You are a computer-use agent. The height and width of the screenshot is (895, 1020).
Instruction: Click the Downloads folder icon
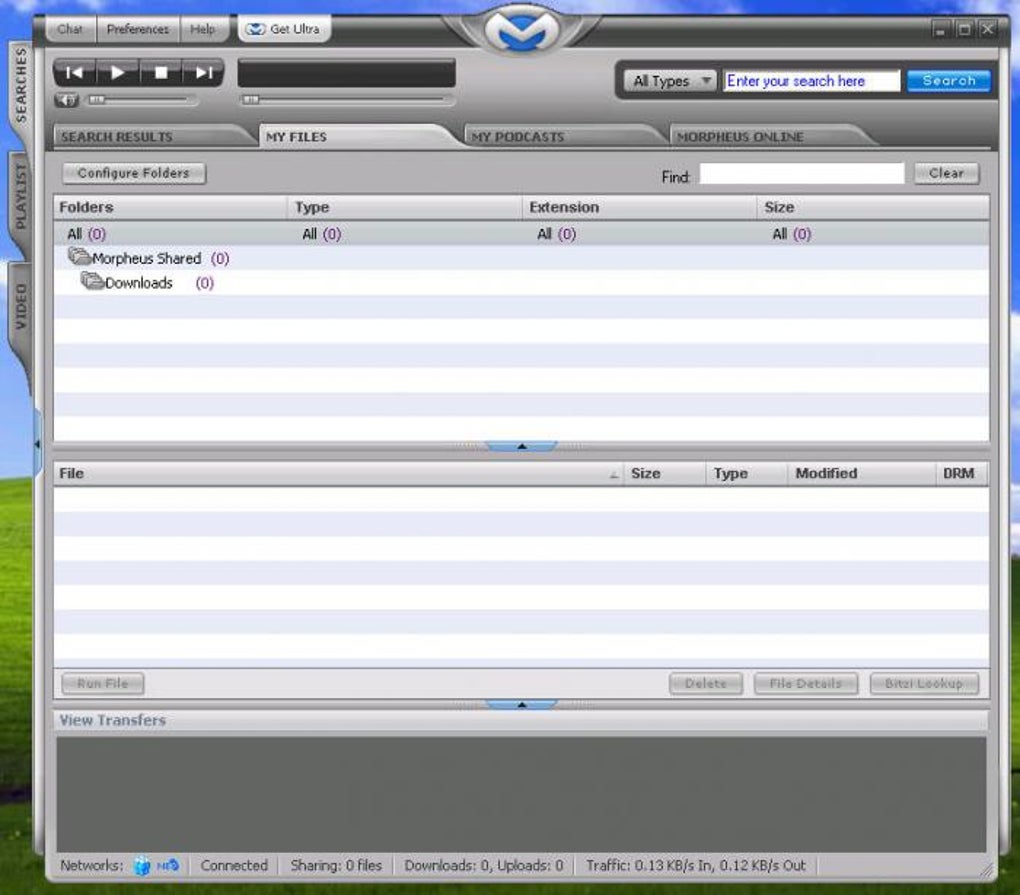pyautogui.click(x=92, y=281)
